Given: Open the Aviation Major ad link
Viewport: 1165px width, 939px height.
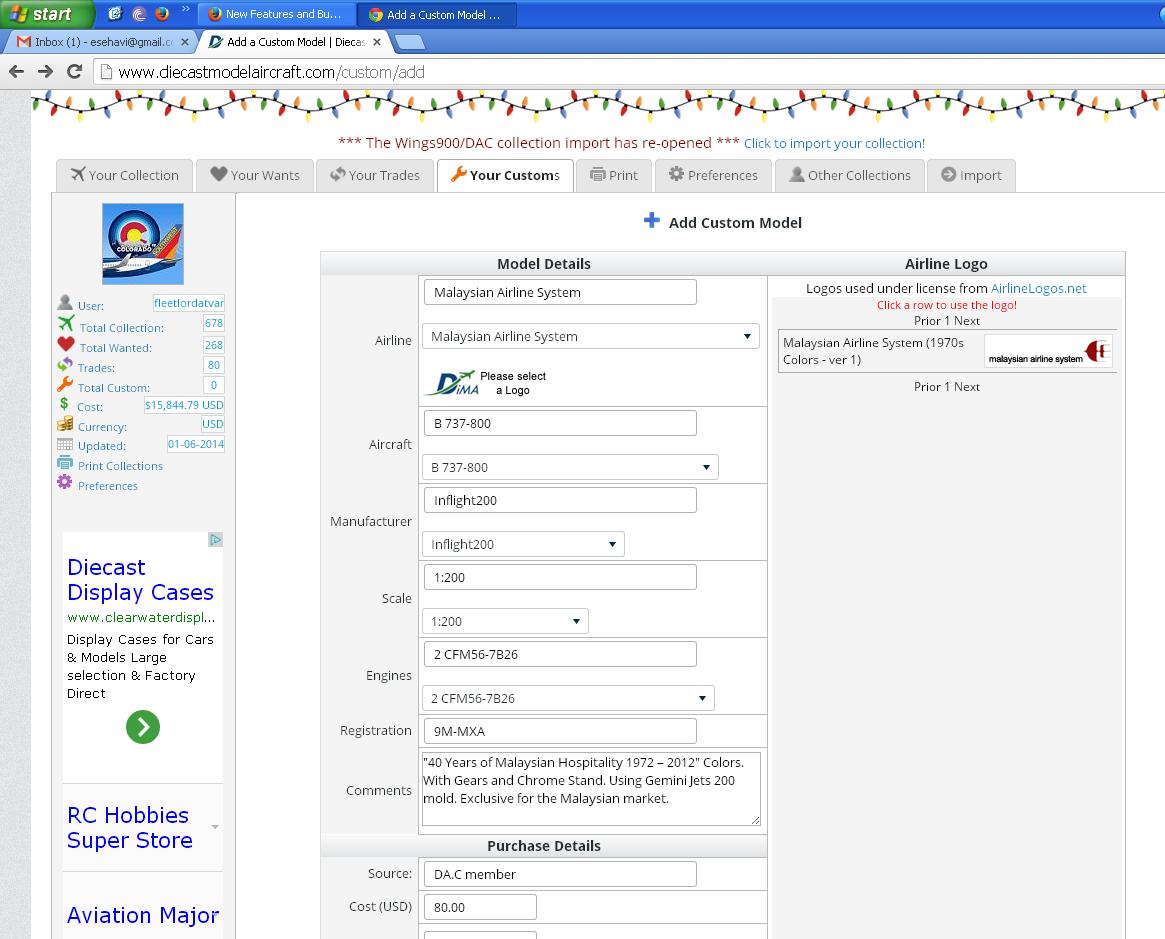Looking at the screenshot, I should point(143,915).
